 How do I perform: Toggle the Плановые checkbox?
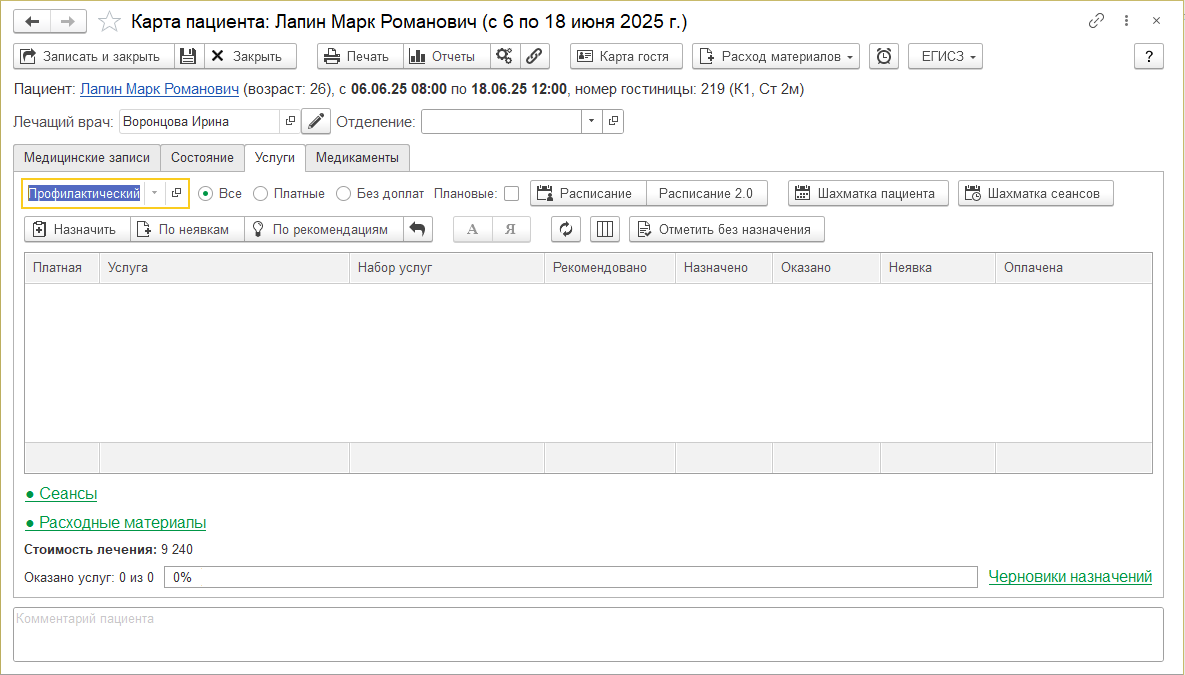point(512,194)
